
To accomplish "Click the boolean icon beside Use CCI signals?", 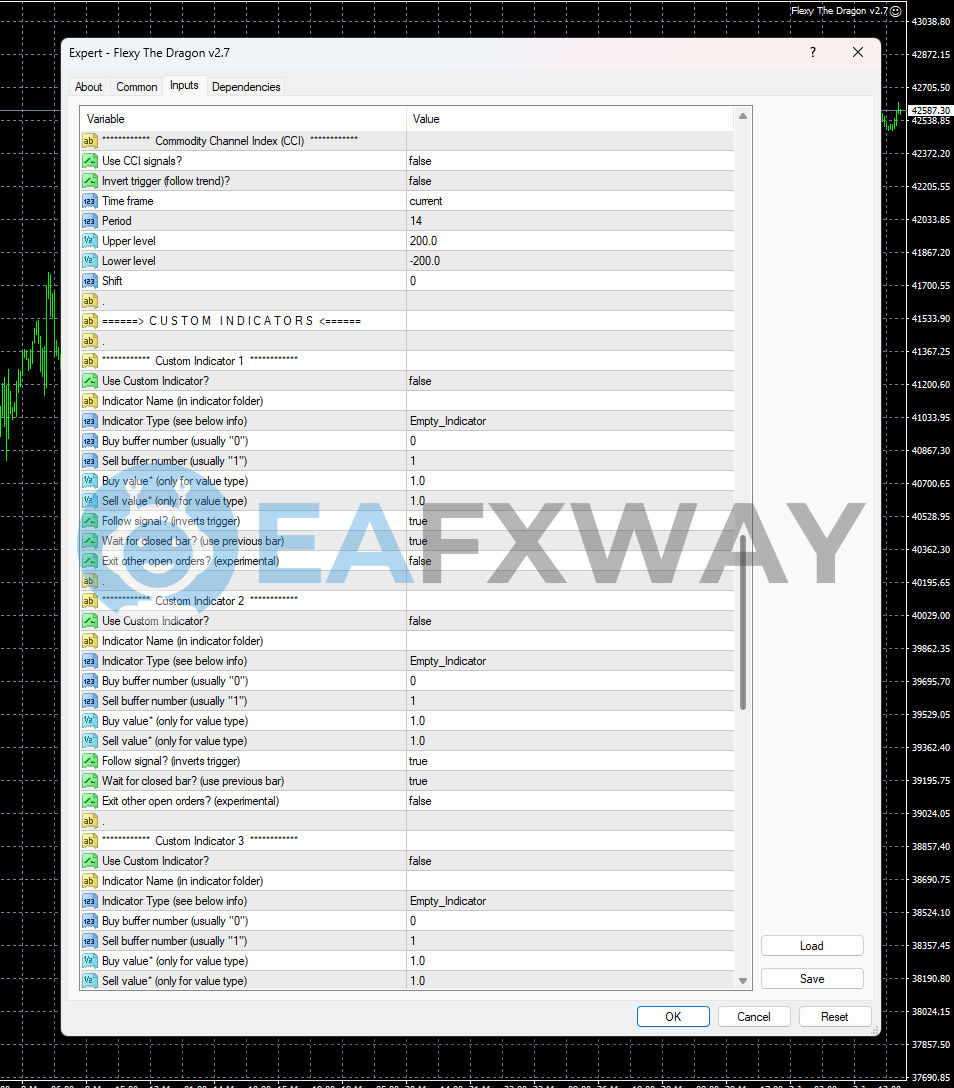I will [89, 161].
